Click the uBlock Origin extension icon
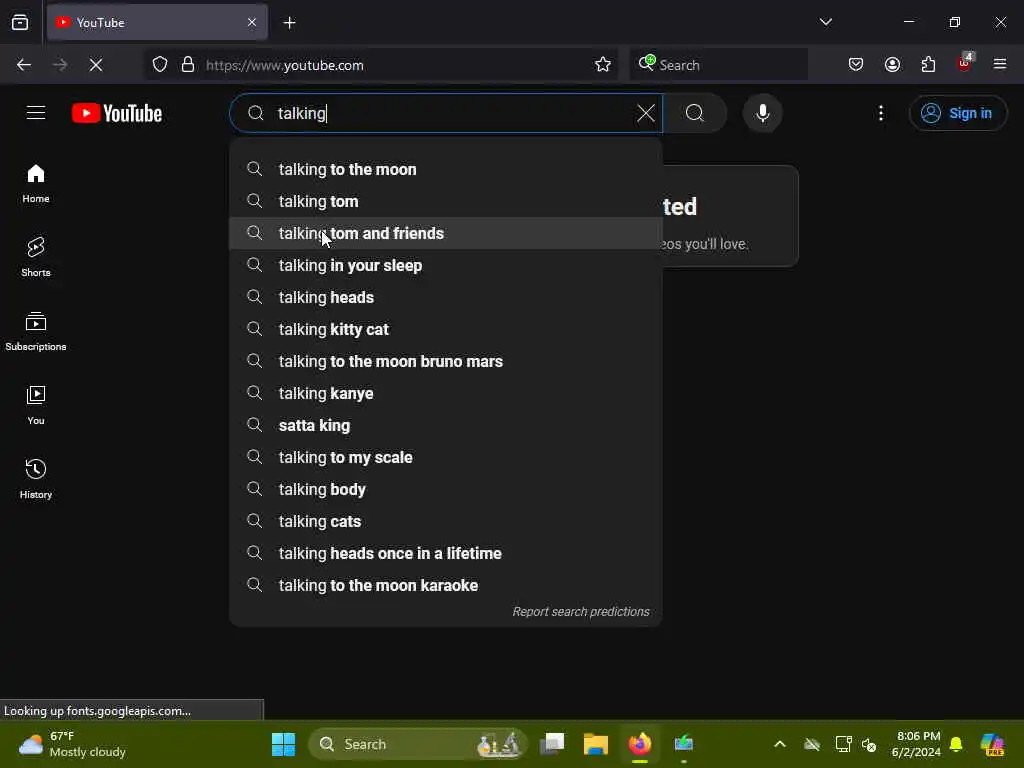This screenshot has height=768, width=1024. point(965,63)
